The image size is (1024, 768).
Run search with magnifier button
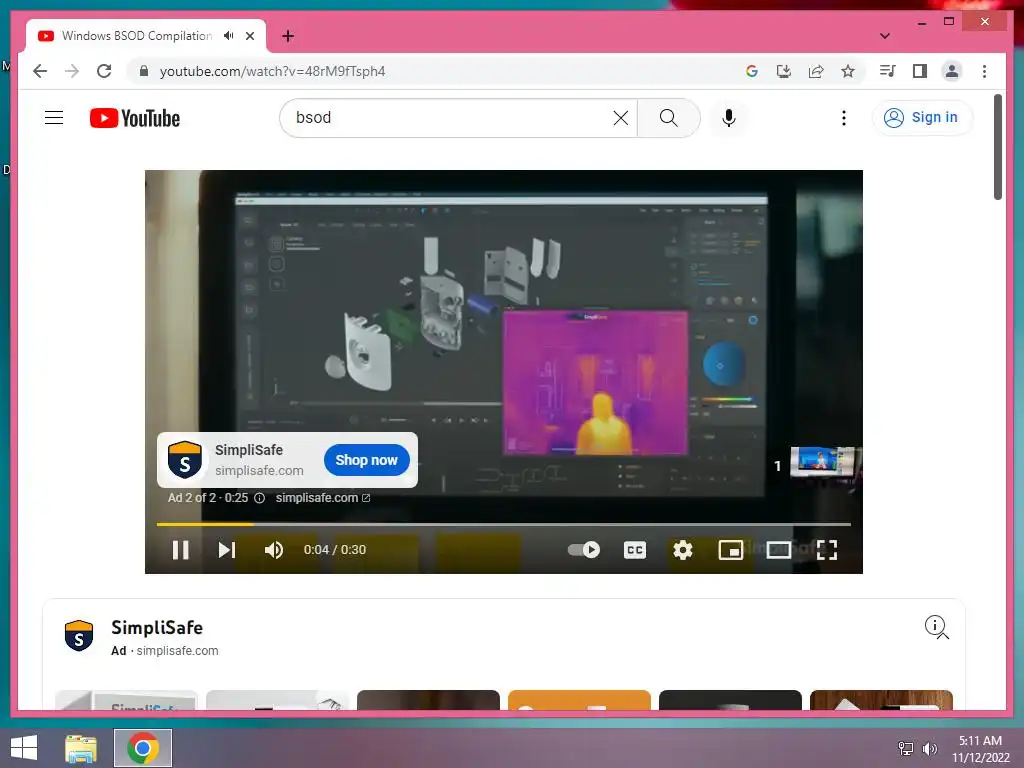point(669,118)
